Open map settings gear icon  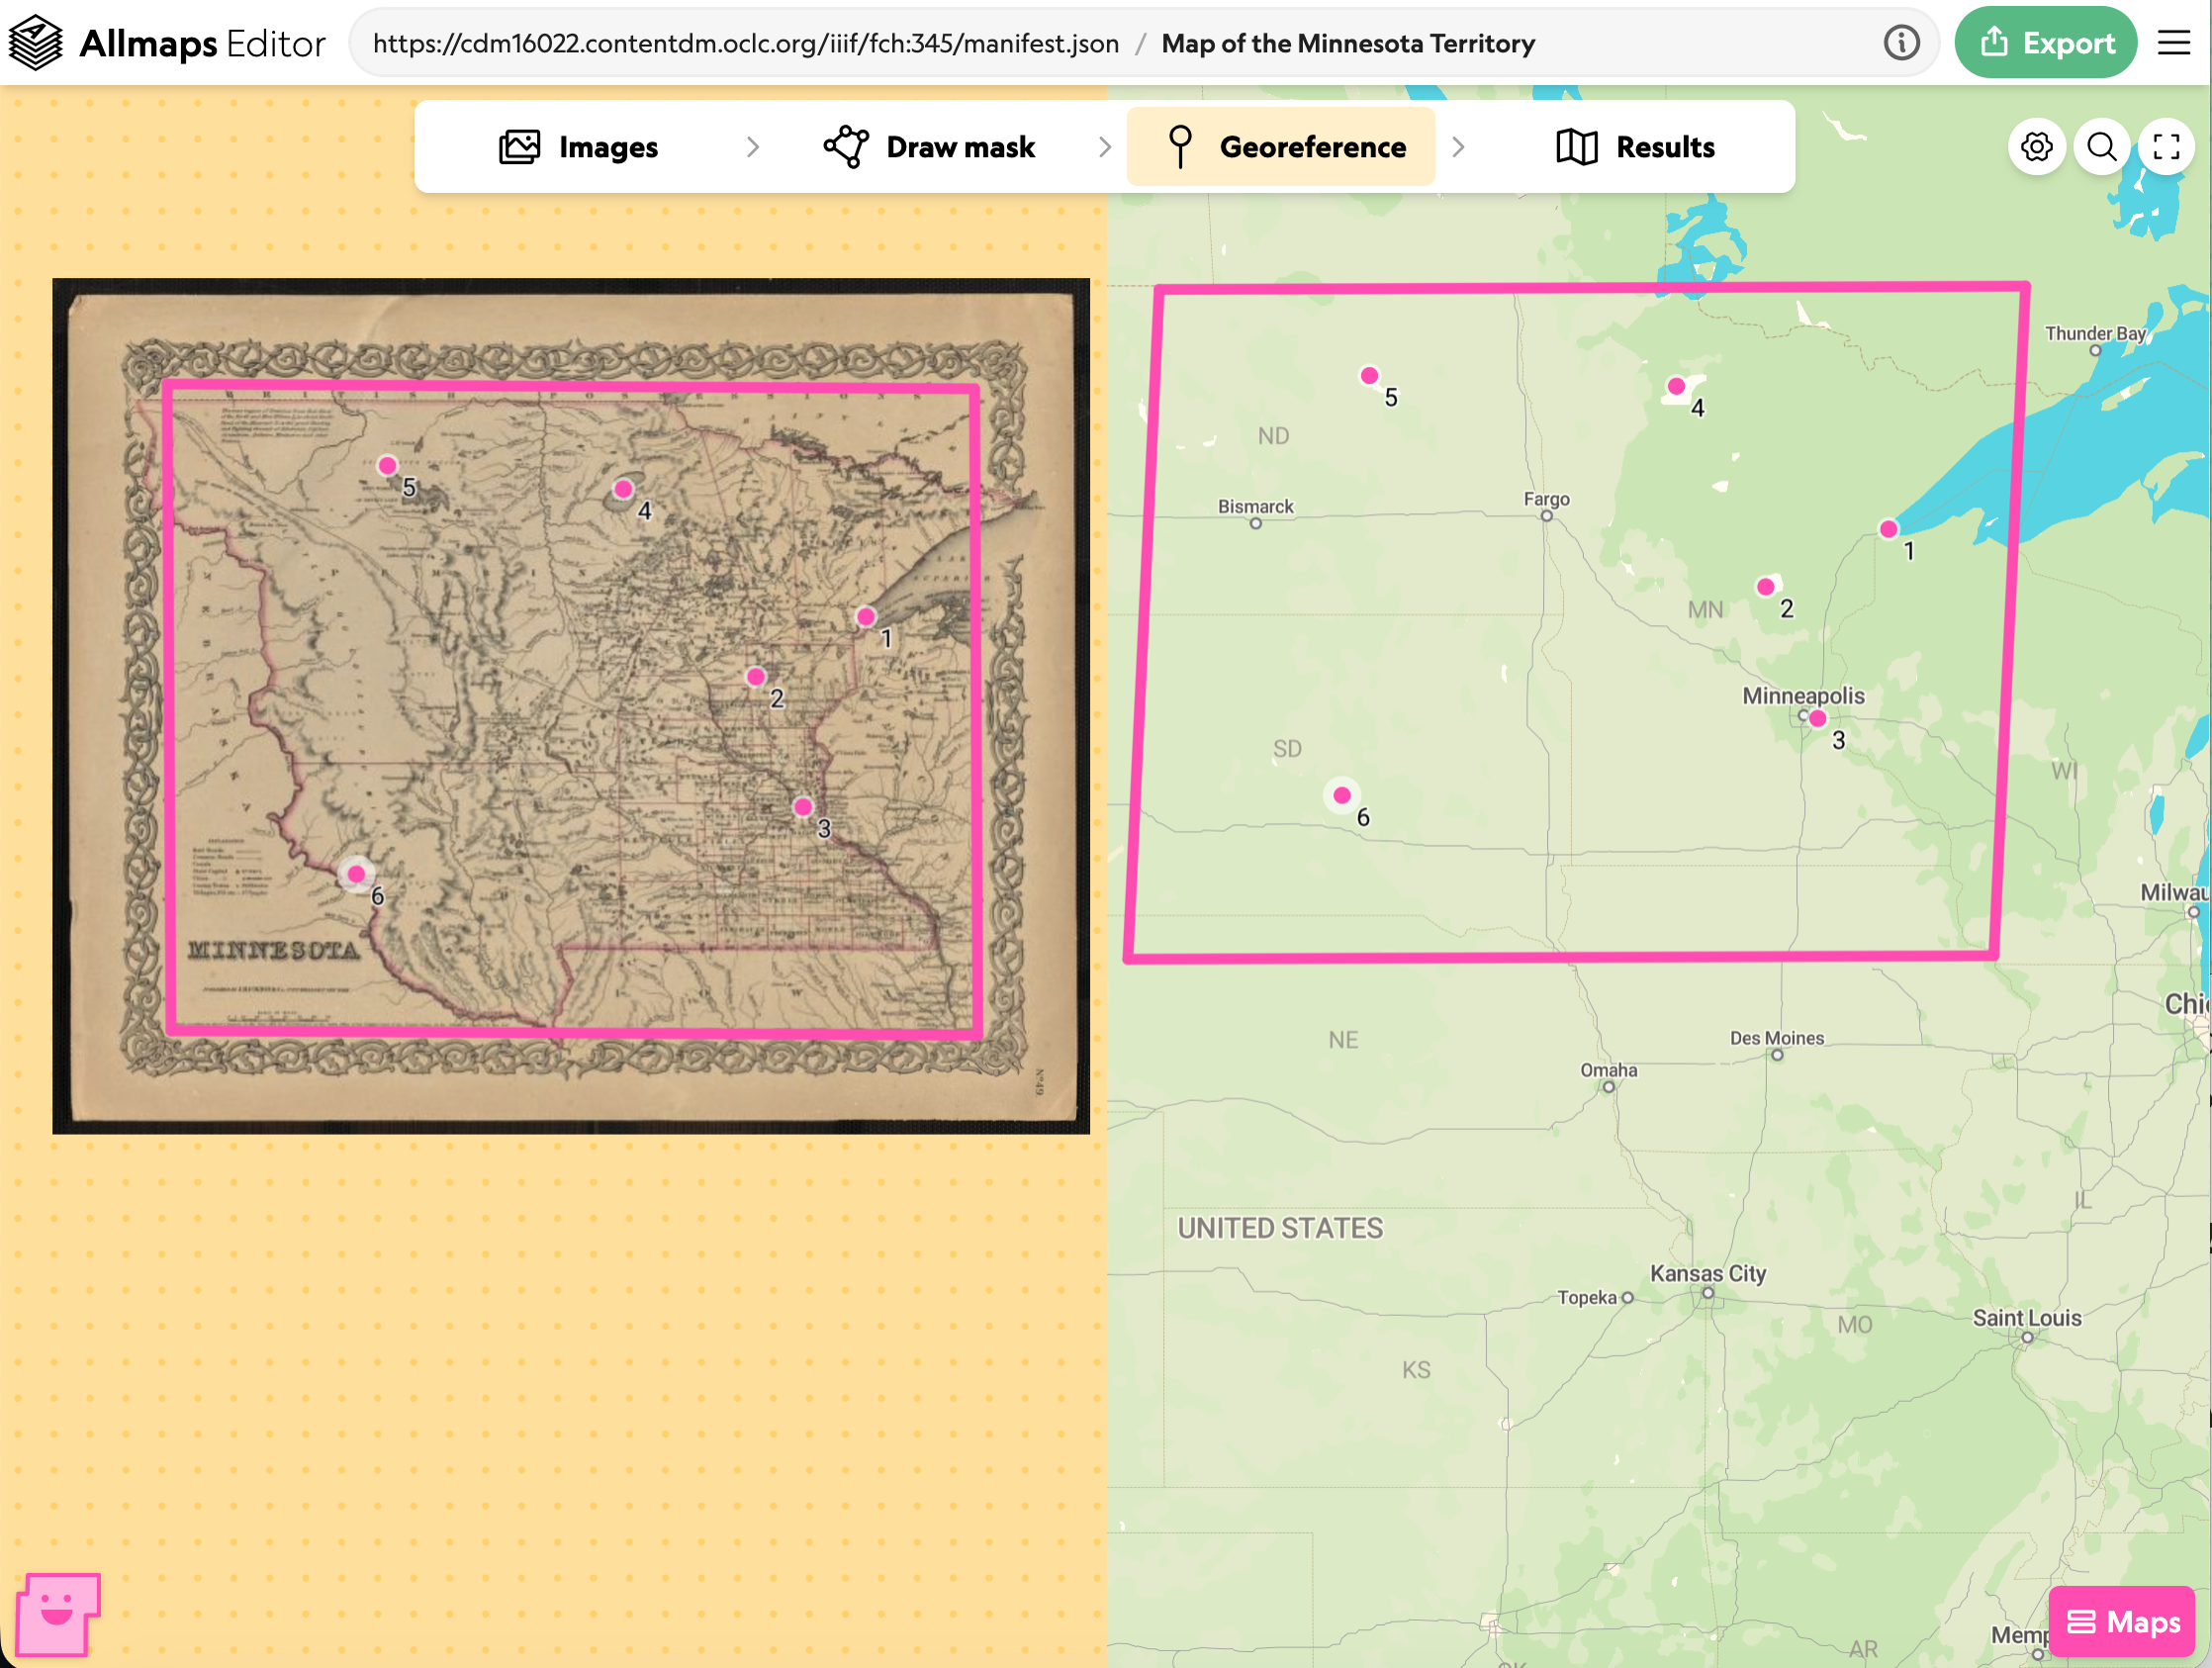(2036, 147)
